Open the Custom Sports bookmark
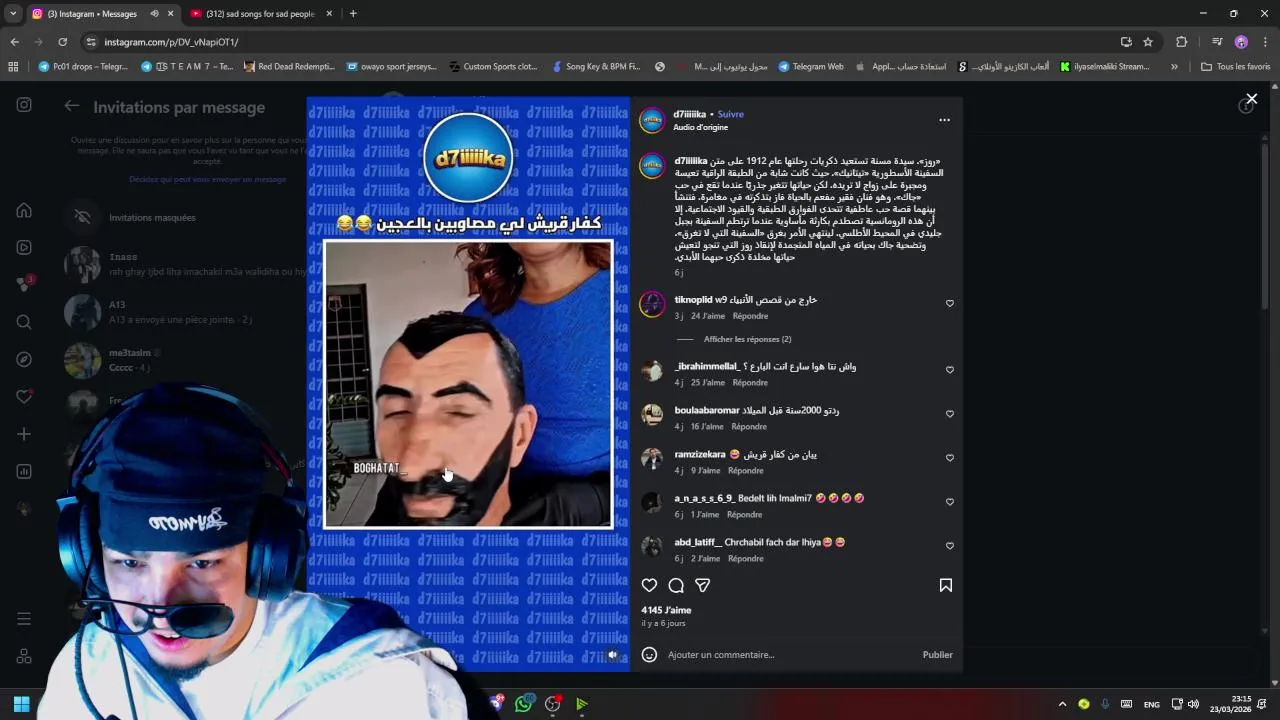This screenshot has height=720, width=1280. (x=493, y=67)
